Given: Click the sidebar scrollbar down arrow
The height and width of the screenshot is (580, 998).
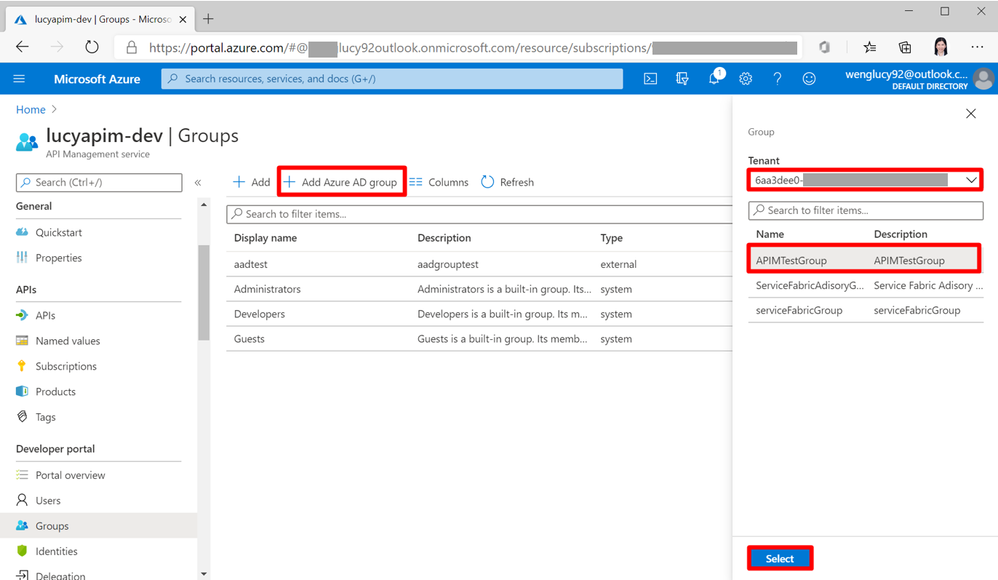Looking at the screenshot, I should pyautogui.click(x=204, y=574).
